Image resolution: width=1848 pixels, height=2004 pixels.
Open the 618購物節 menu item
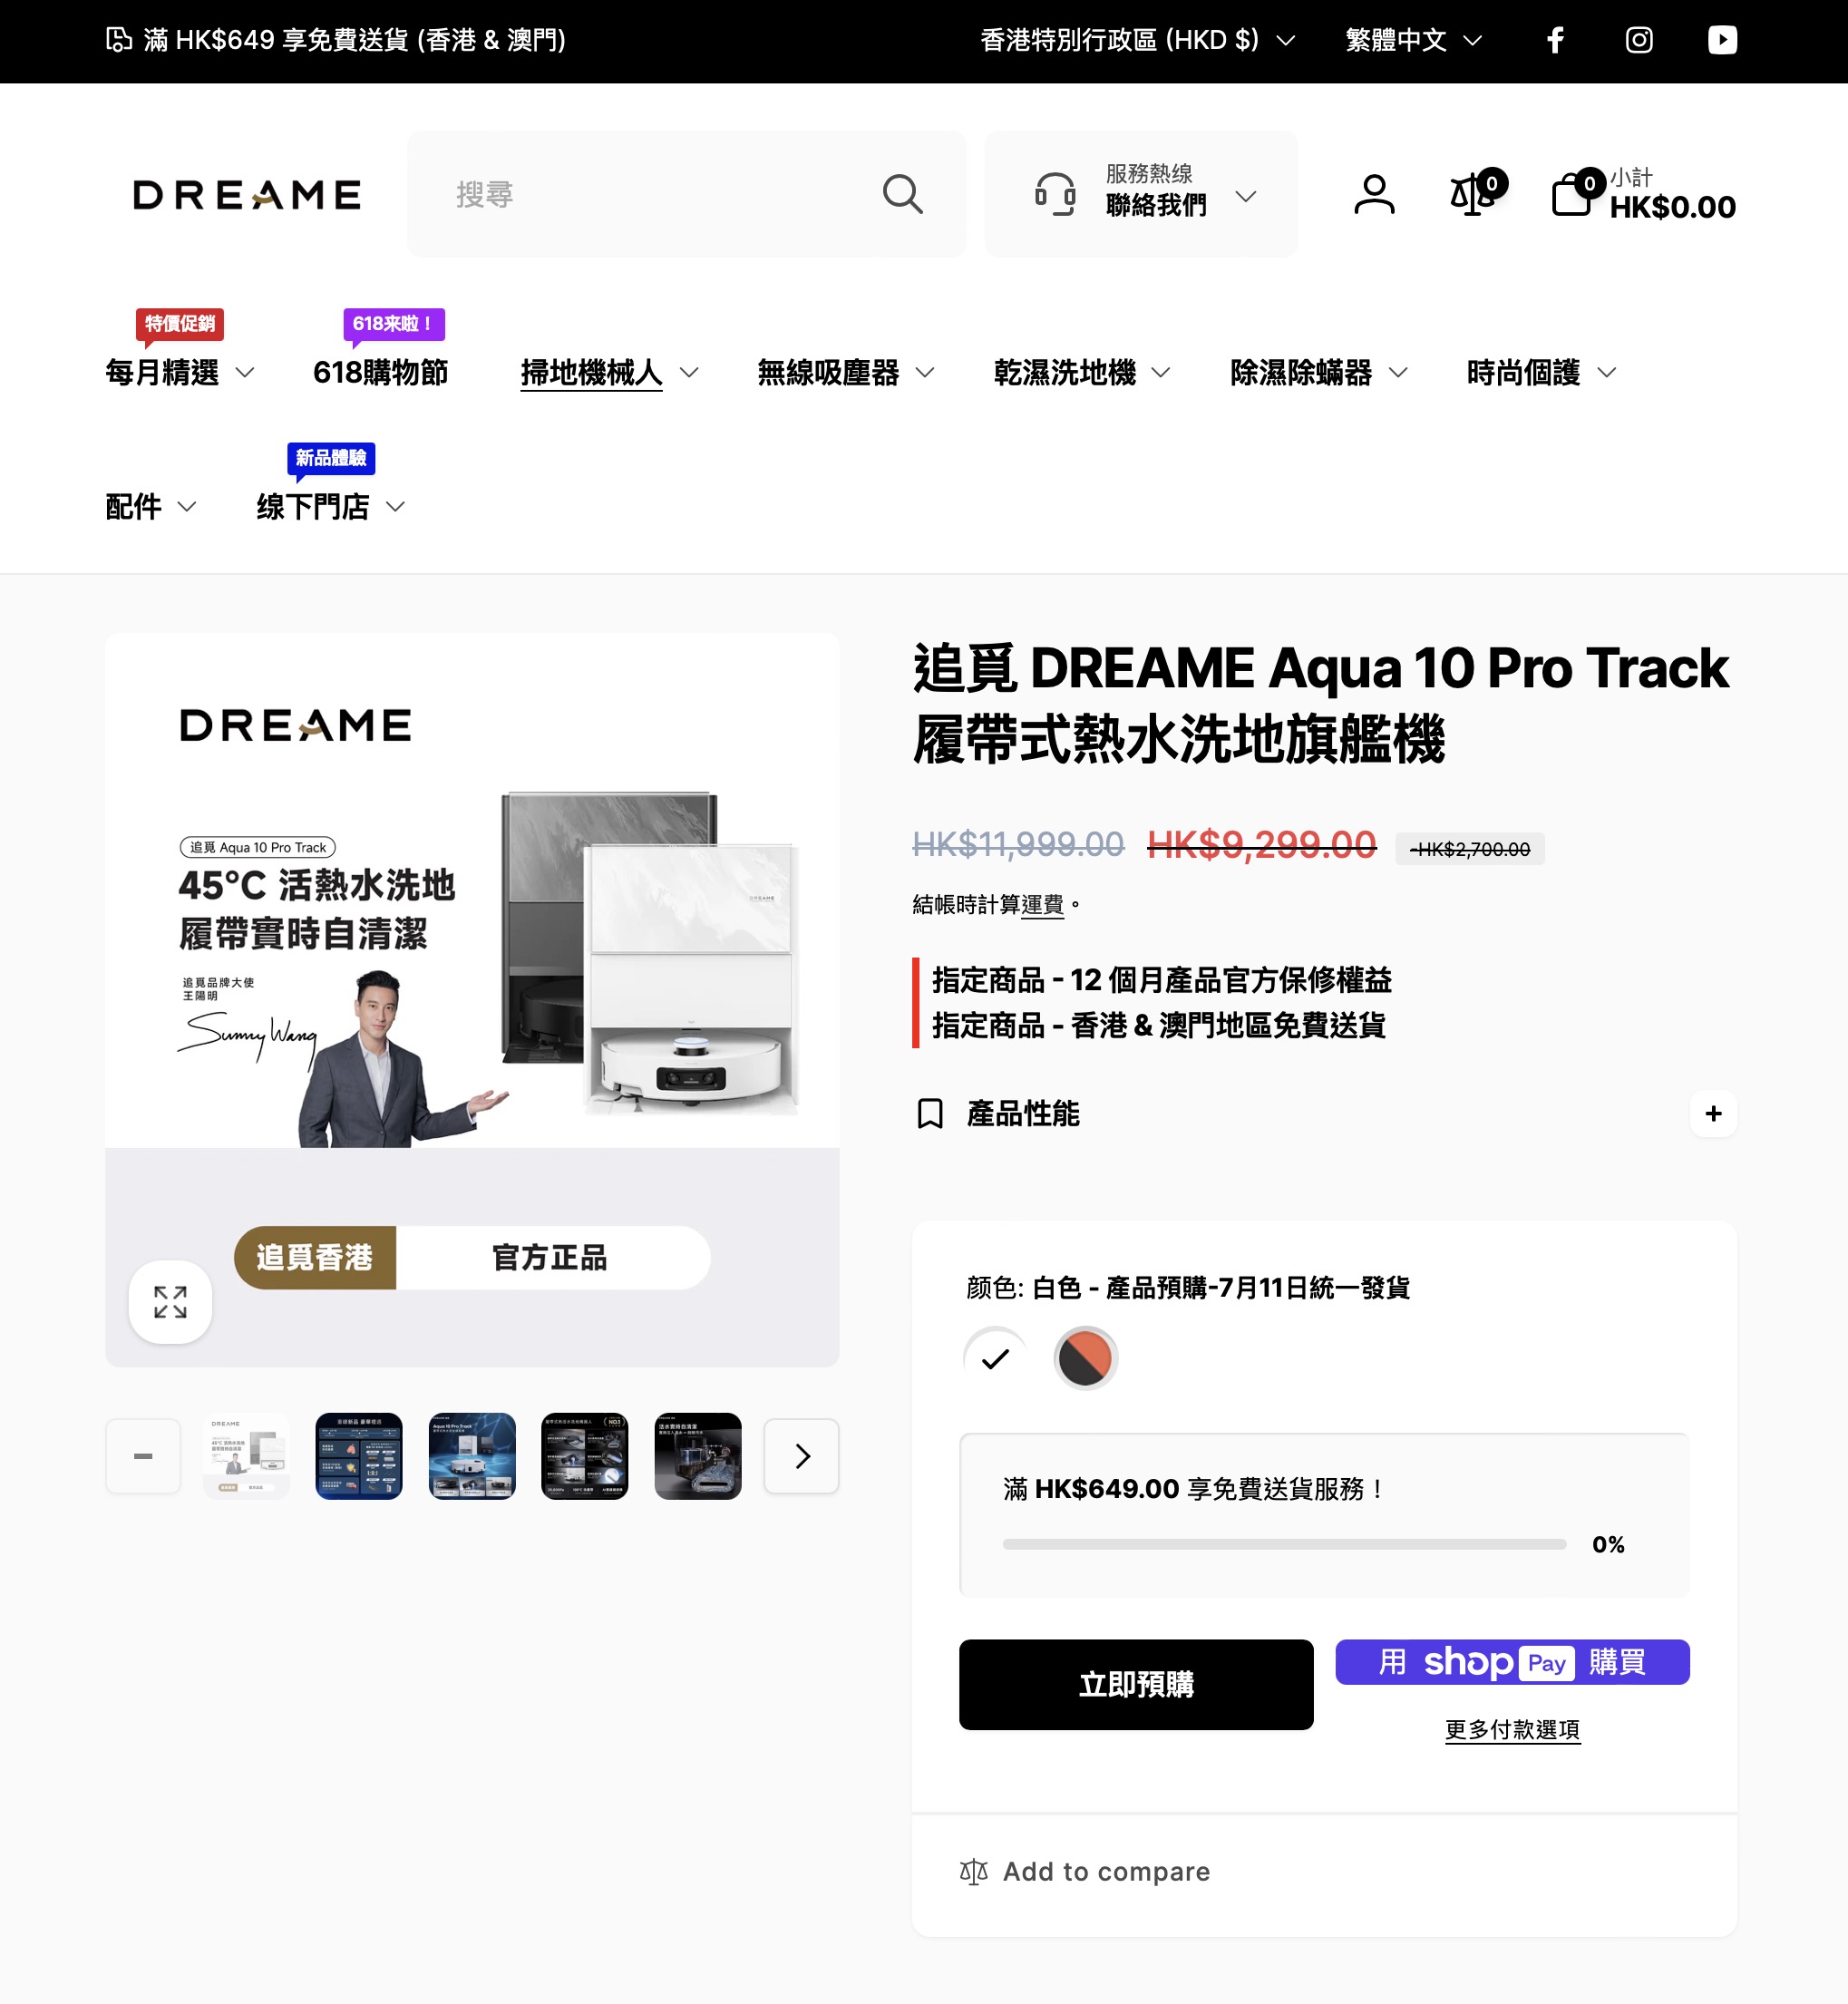(x=380, y=373)
